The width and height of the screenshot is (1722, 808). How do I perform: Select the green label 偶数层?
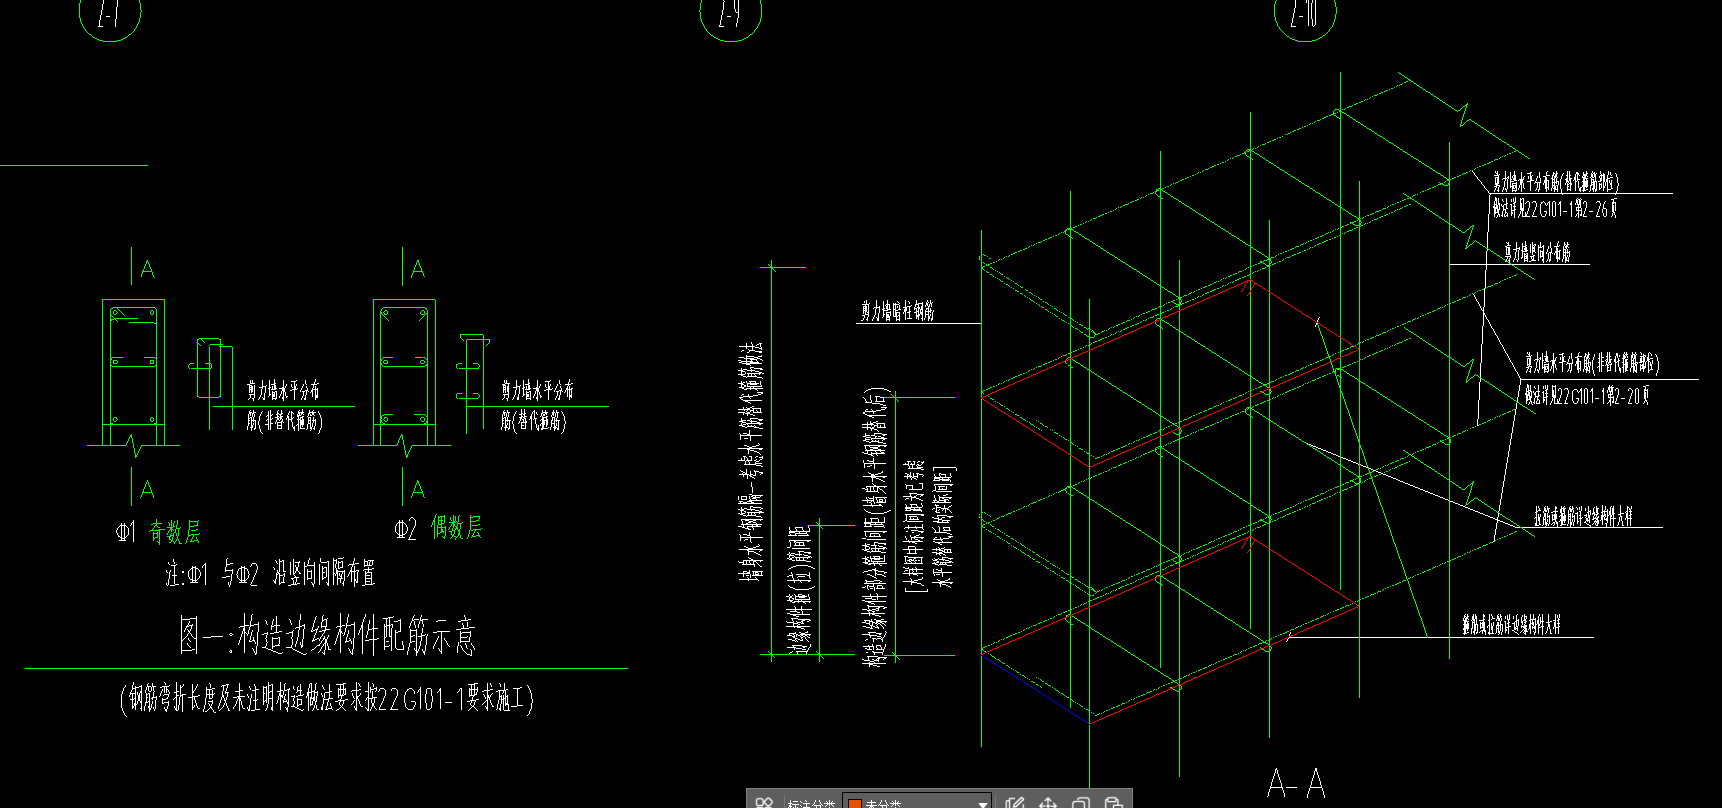pos(456,527)
